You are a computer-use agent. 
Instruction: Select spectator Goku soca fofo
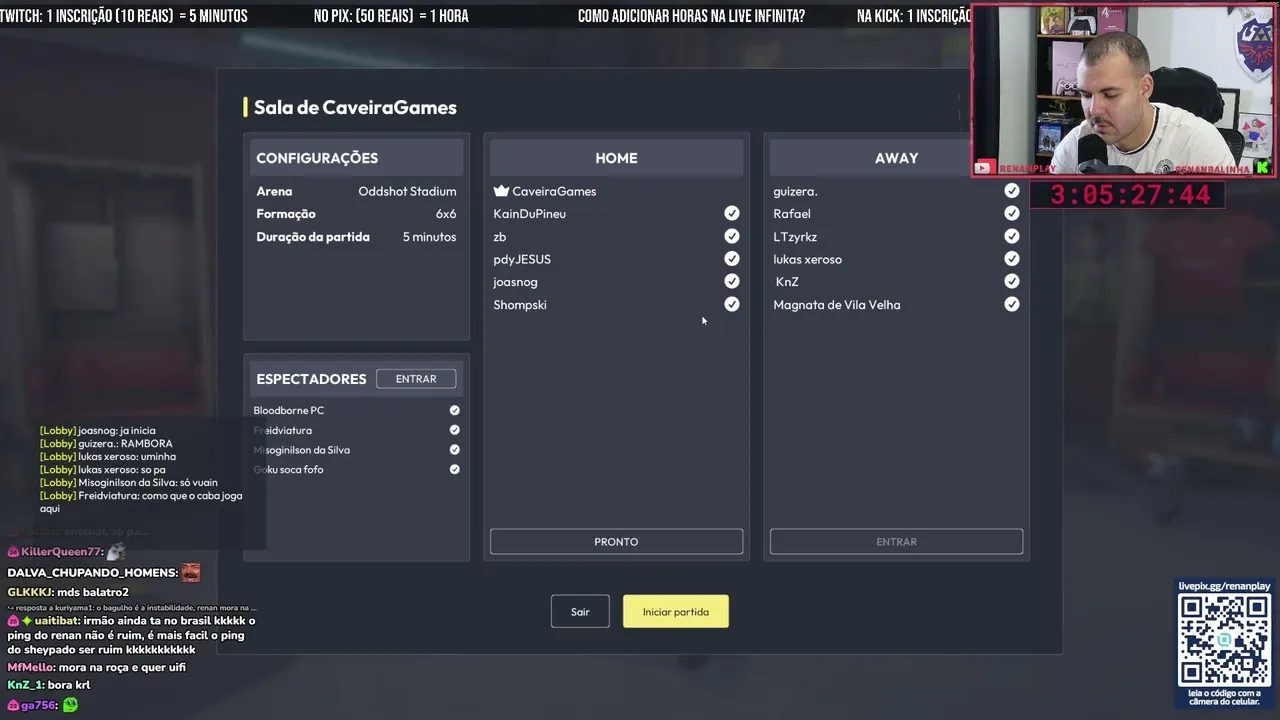click(x=288, y=470)
